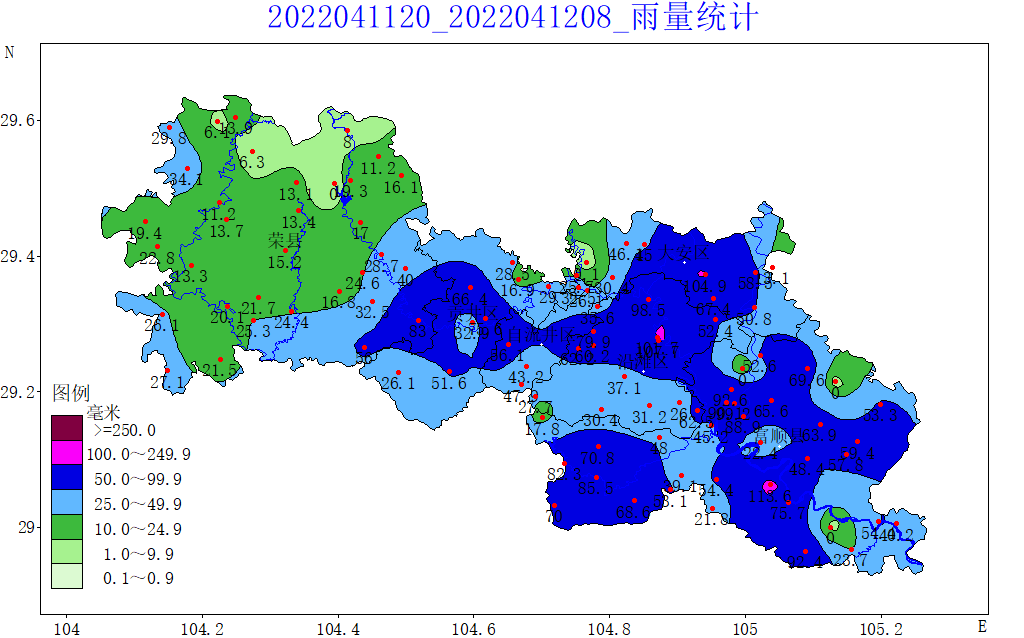Click the 富顺 county label on the map

(x=772, y=435)
